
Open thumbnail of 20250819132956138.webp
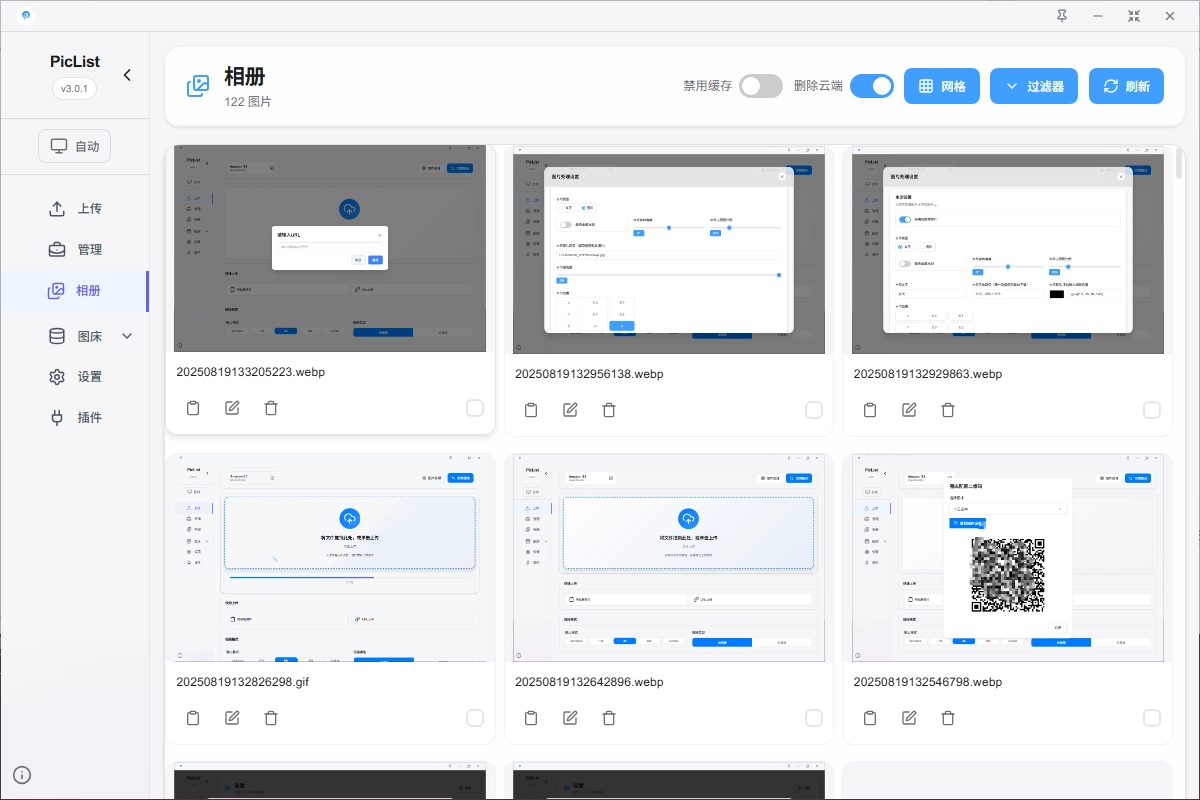(x=669, y=249)
